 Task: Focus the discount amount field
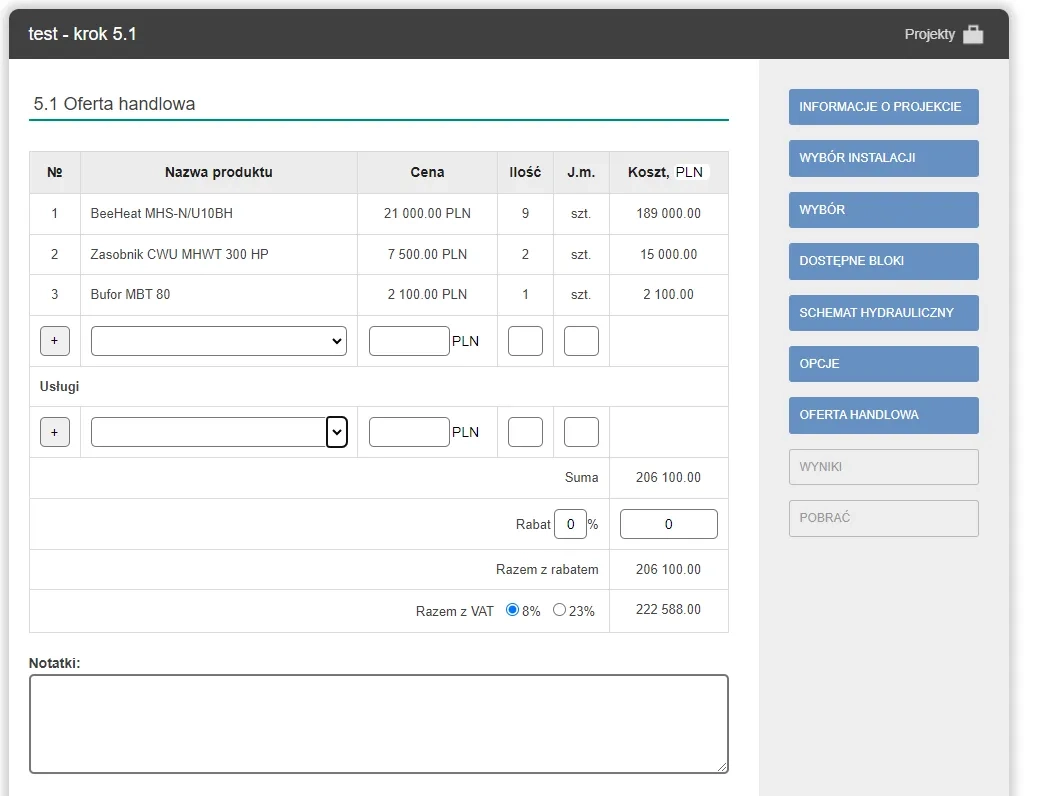click(669, 524)
